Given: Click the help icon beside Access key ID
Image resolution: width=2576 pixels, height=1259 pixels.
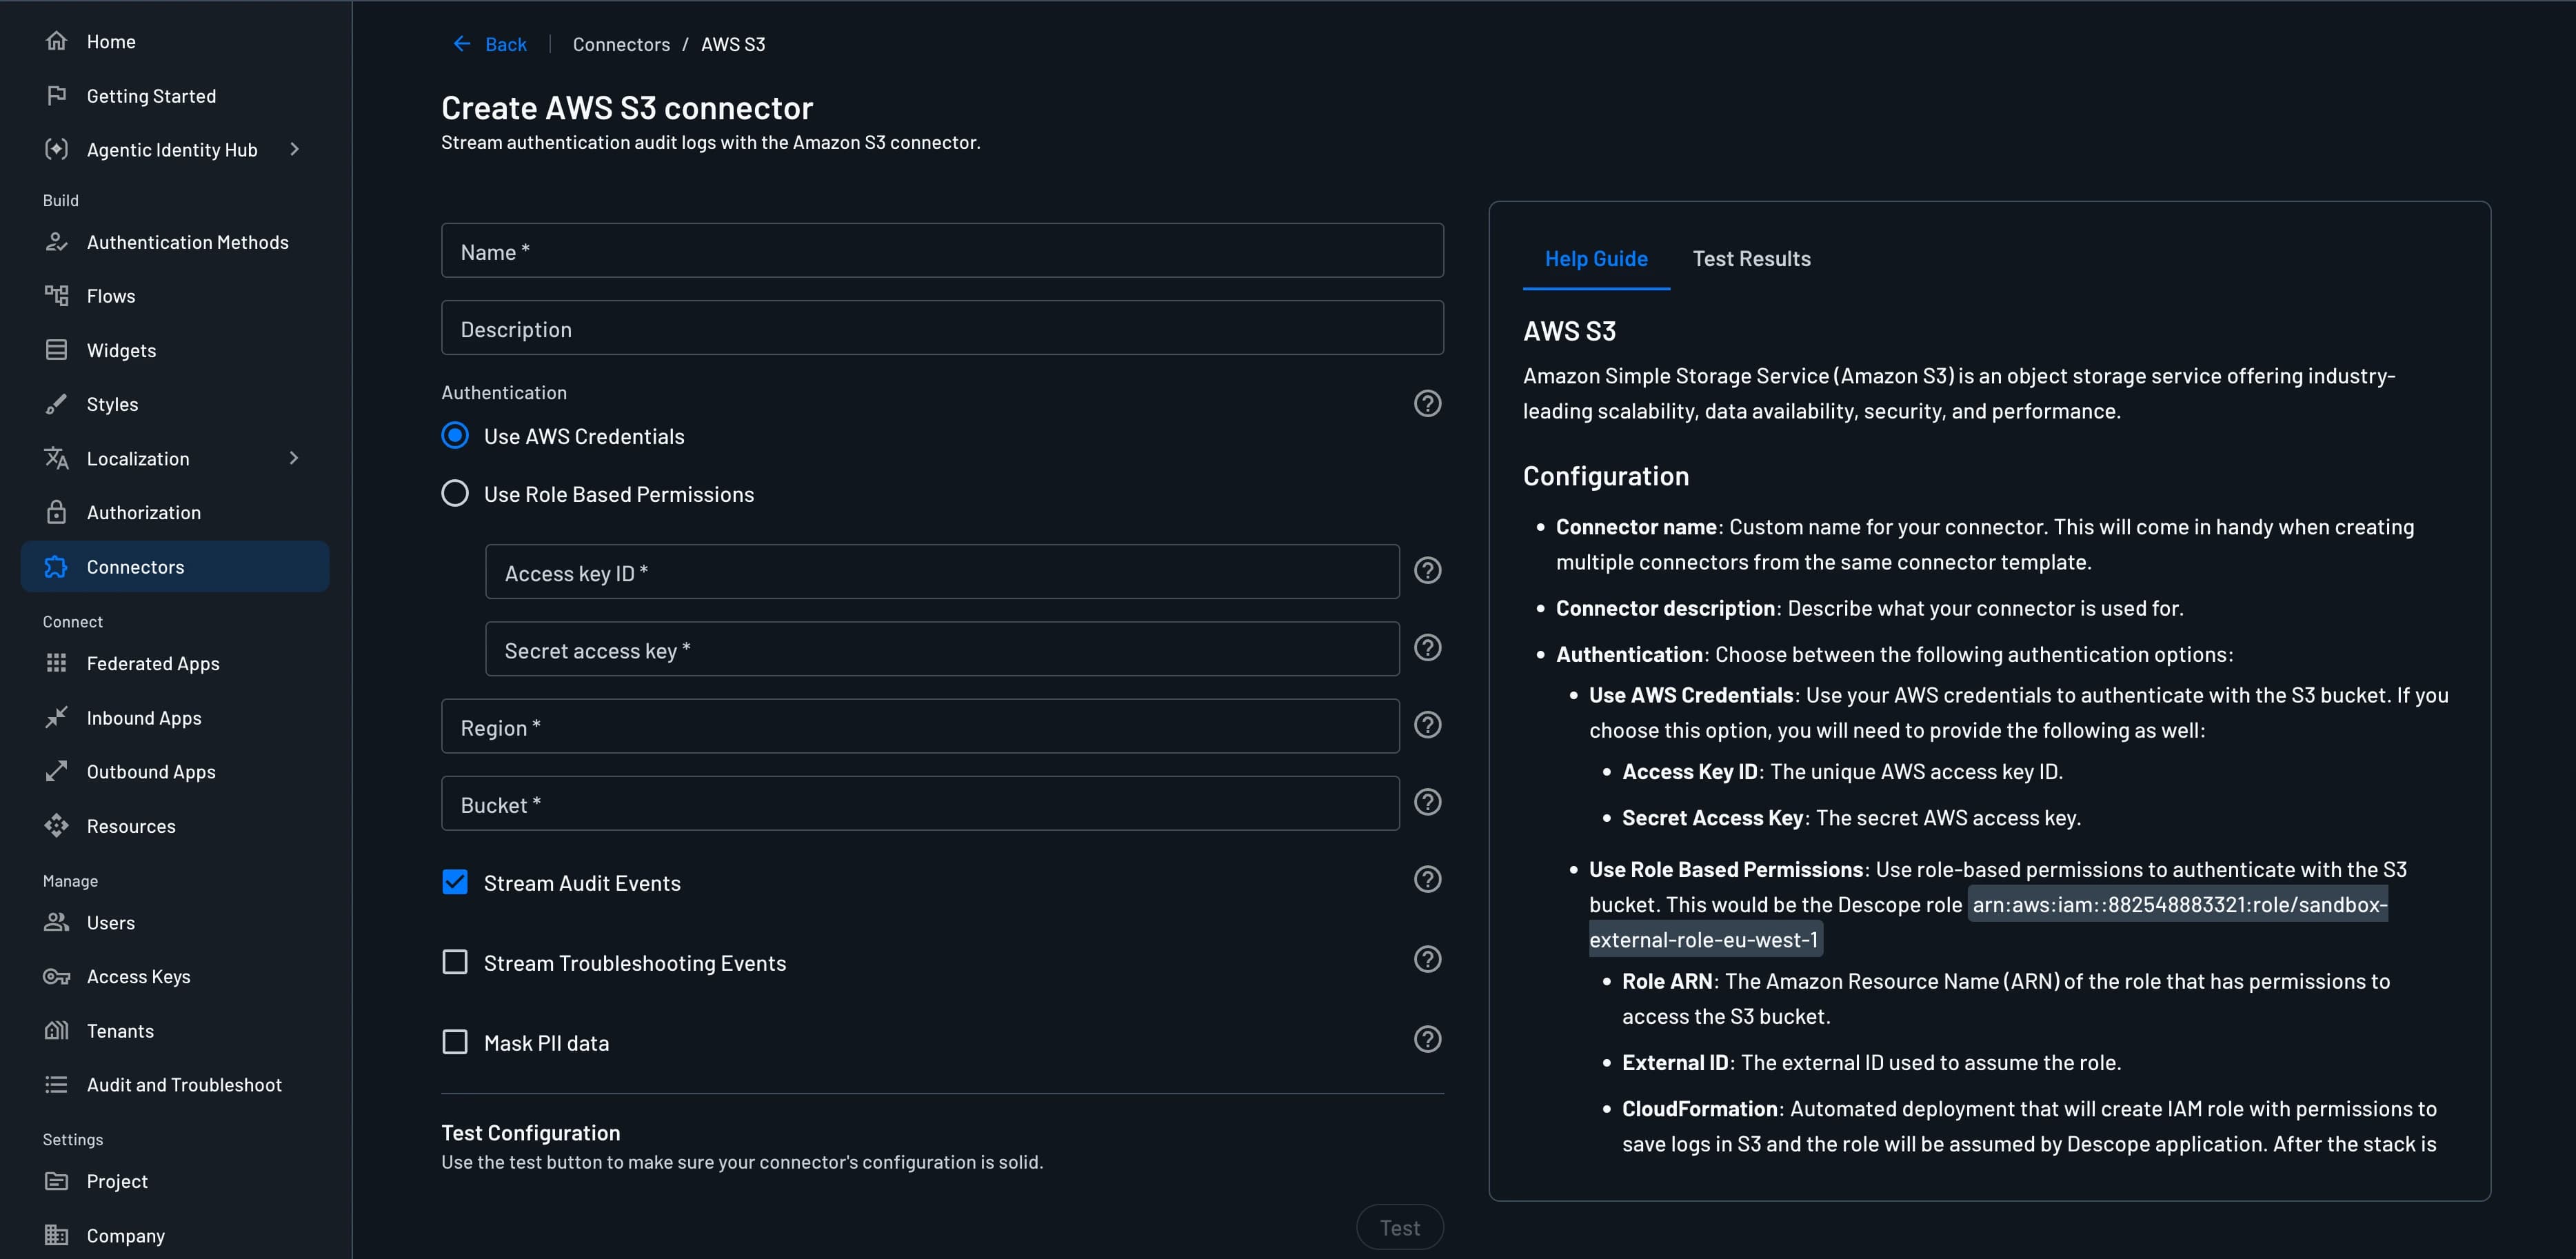Looking at the screenshot, I should [x=1427, y=570].
